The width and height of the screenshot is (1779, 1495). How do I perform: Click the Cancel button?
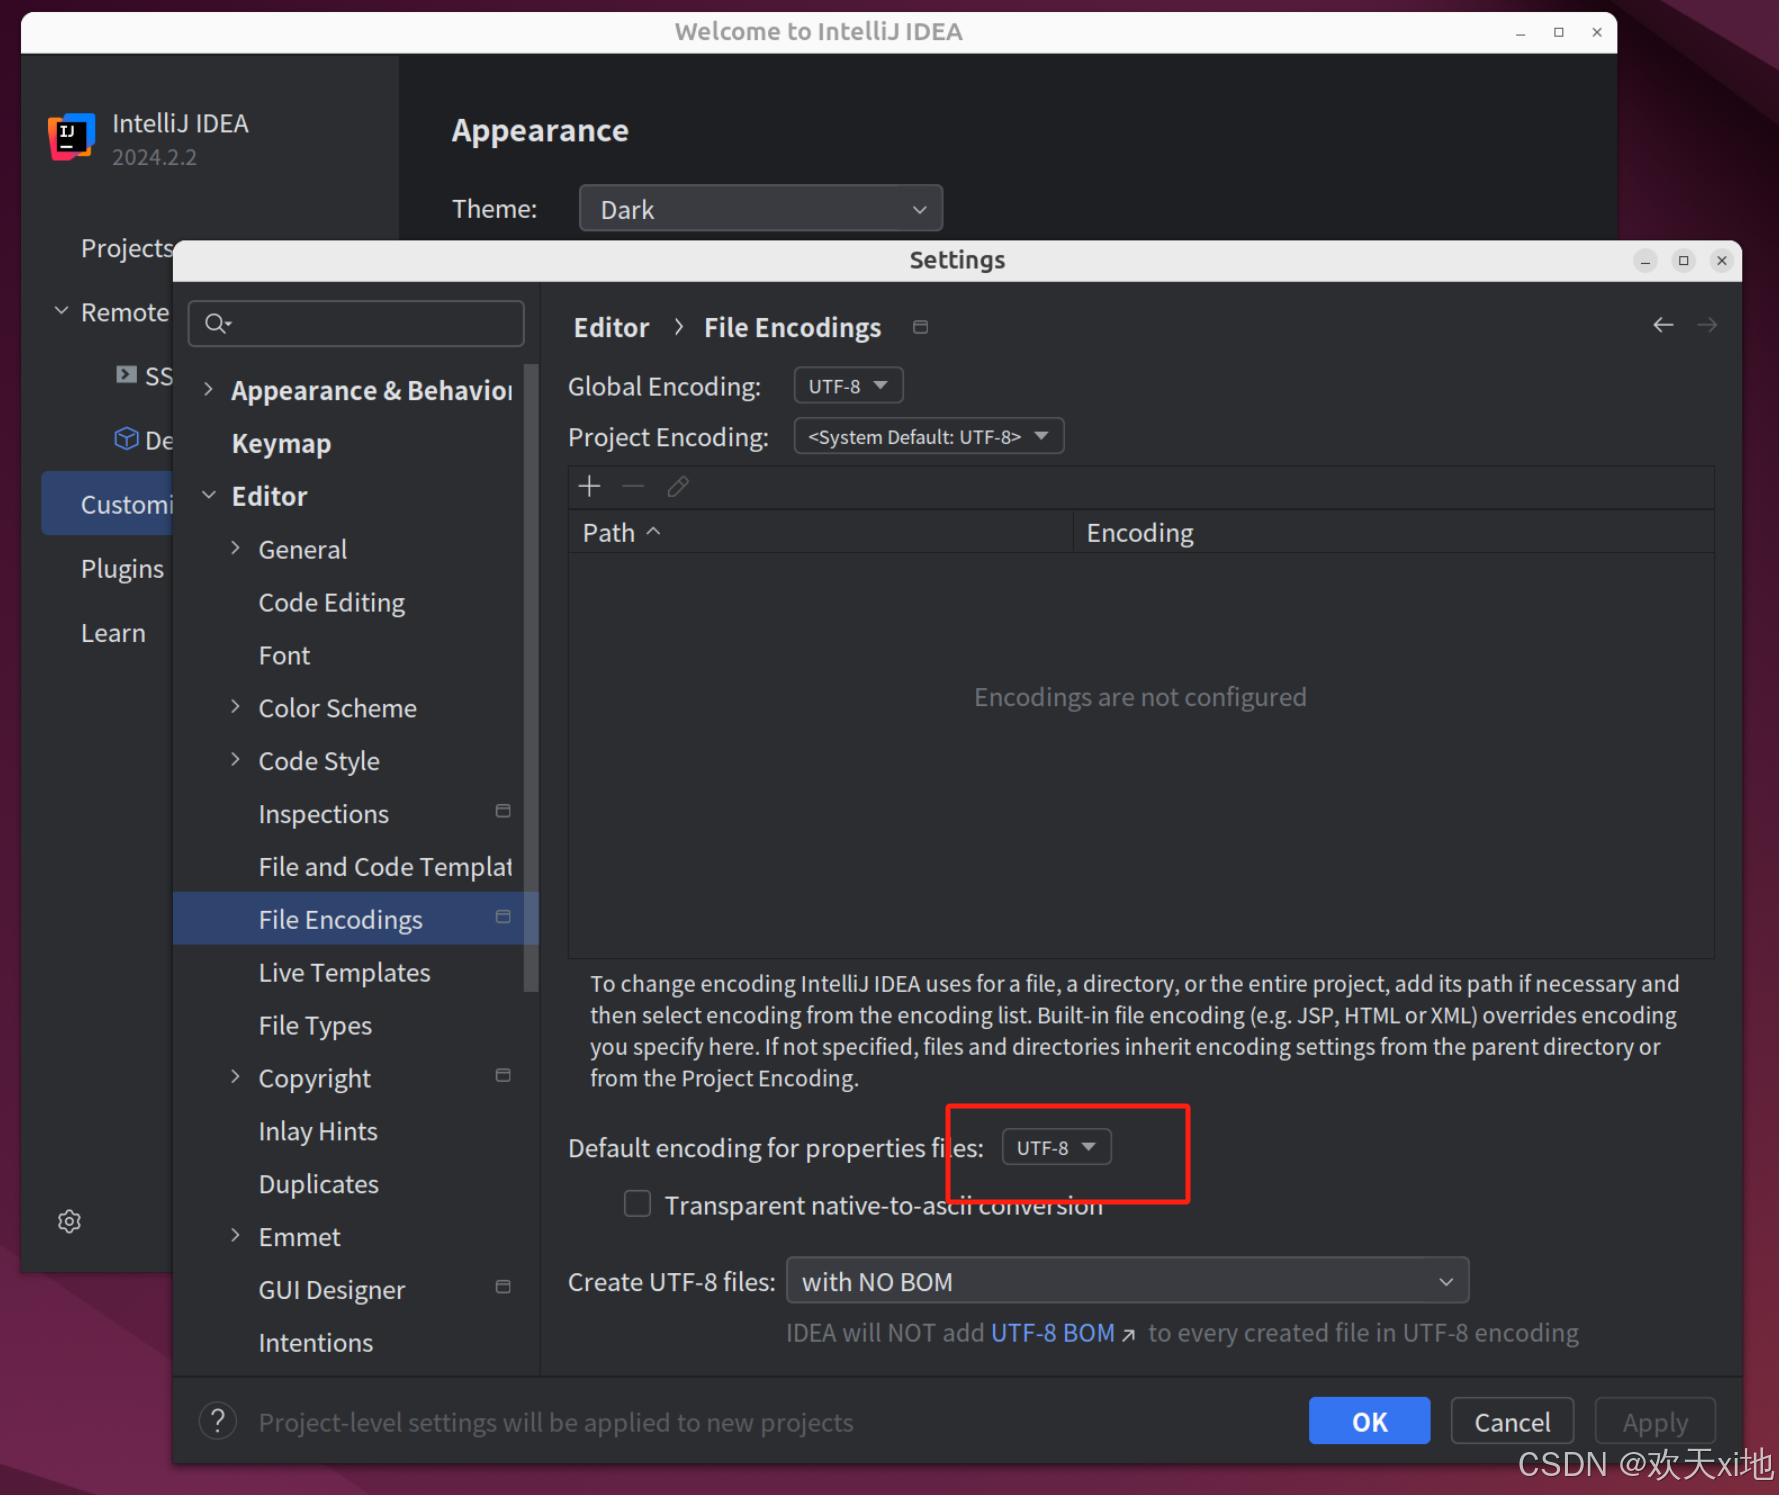pyautogui.click(x=1512, y=1421)
